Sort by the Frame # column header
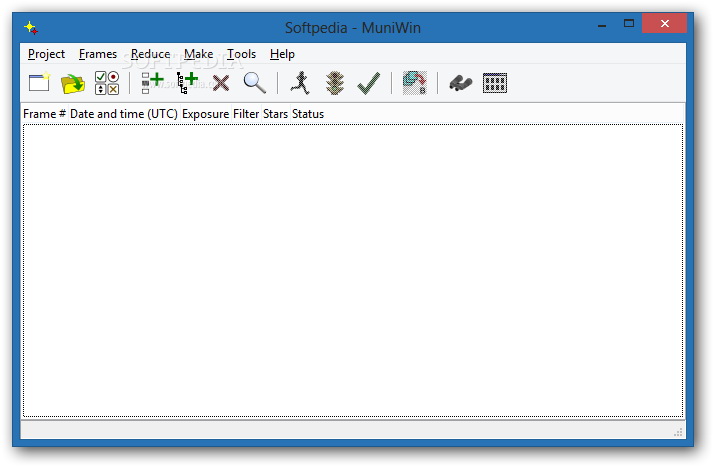The width and height of the screenshot is (714, 467). pos(45,114)
